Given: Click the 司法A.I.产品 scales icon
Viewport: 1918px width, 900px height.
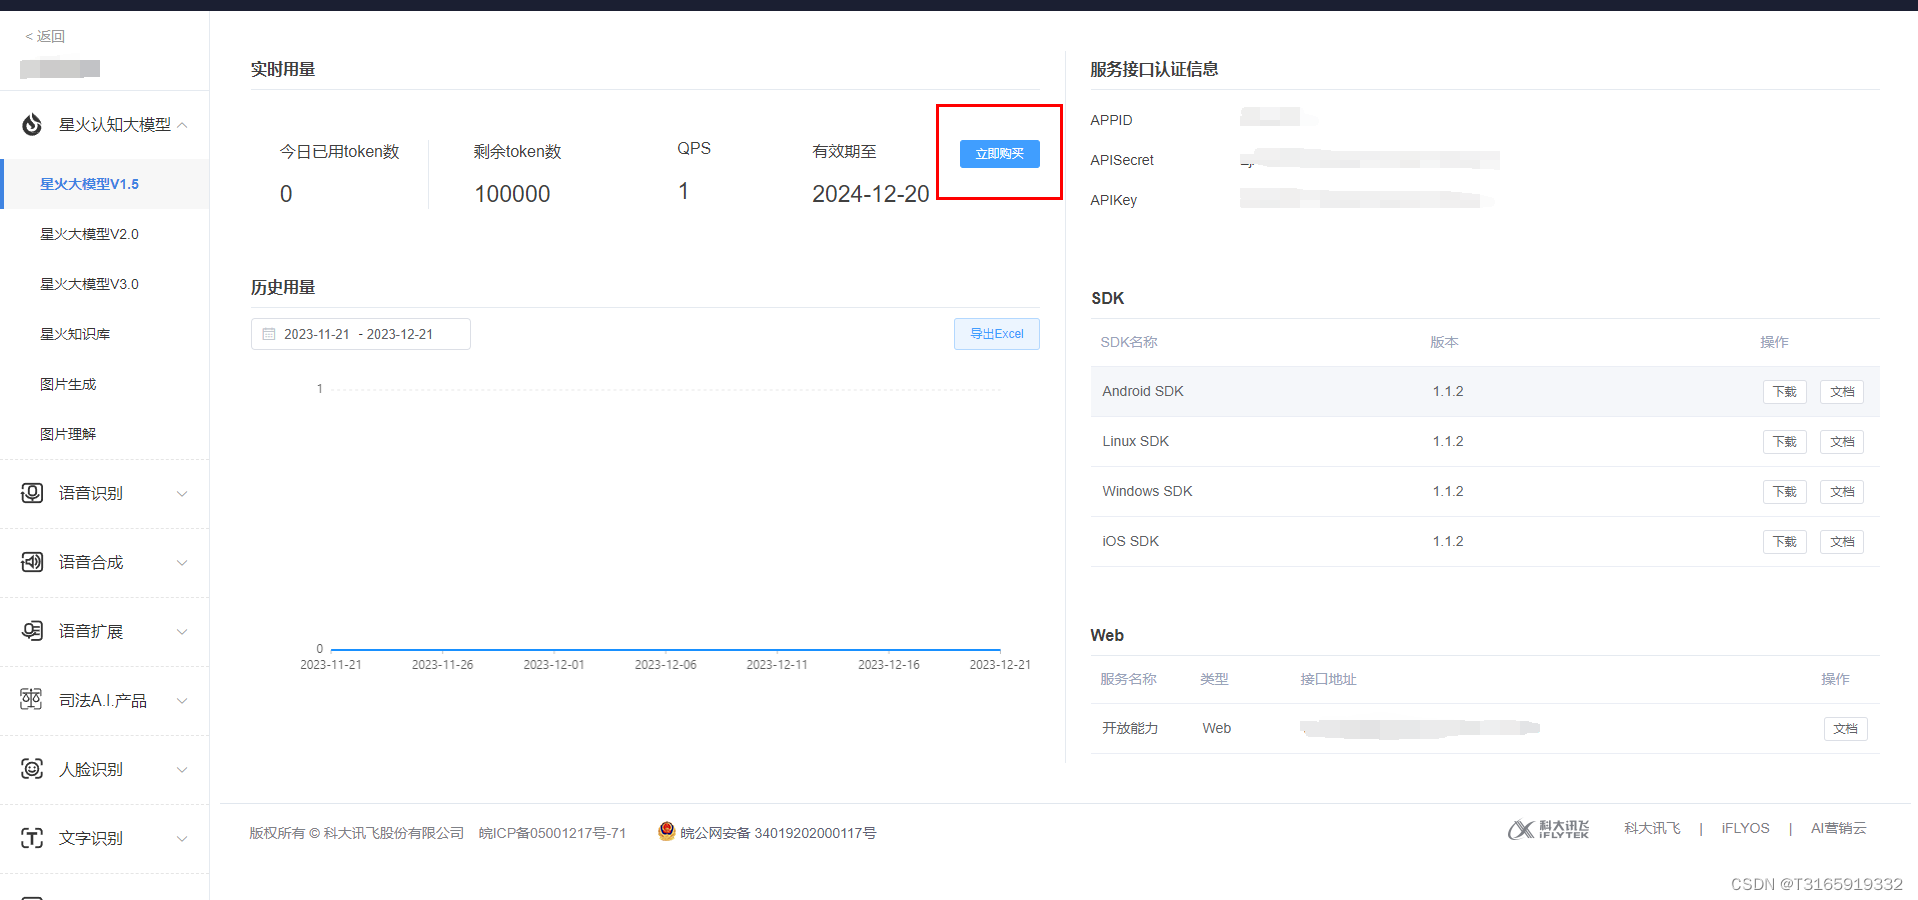Looking at the screenshot, I should [x=32, y=700].
